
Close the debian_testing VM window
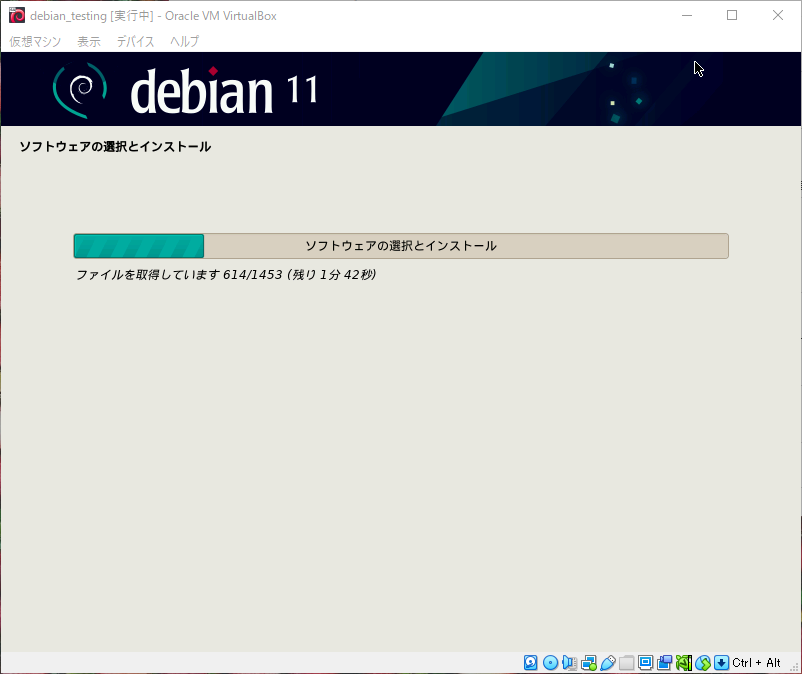pyautogui.click(x=777, y=15)
